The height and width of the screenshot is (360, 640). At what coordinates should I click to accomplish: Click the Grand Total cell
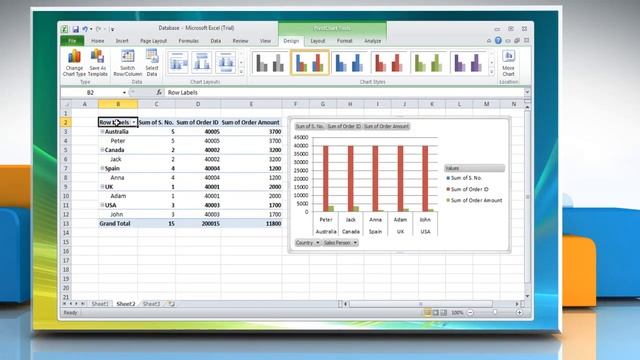(118, 224)
